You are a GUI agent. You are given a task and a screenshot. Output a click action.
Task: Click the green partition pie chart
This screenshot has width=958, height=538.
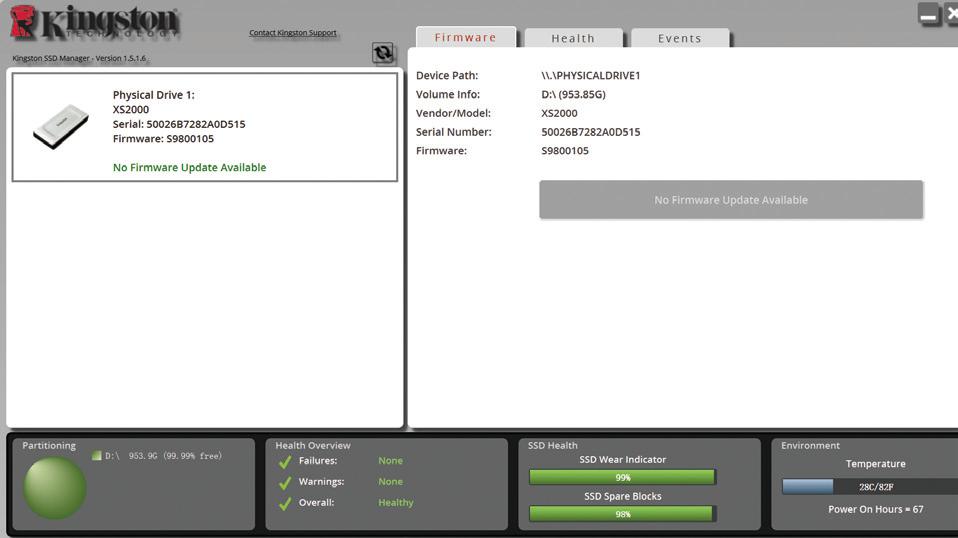pos(54,488)
